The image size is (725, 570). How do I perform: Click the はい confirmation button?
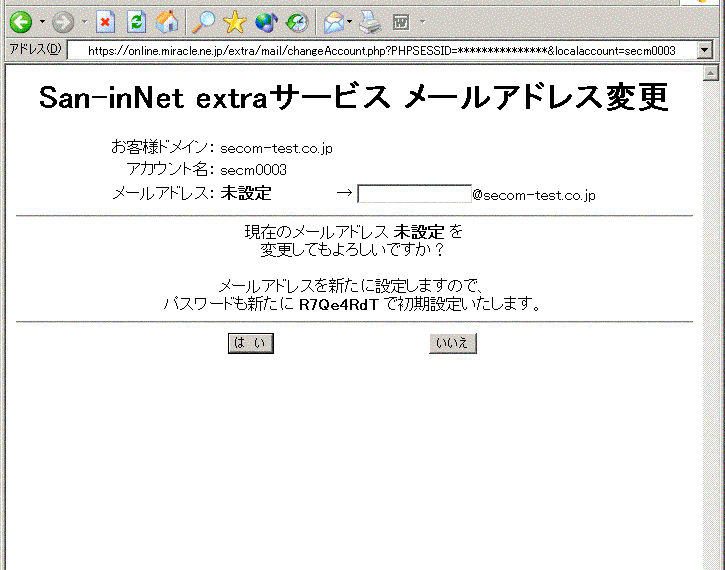pos(250,344)
